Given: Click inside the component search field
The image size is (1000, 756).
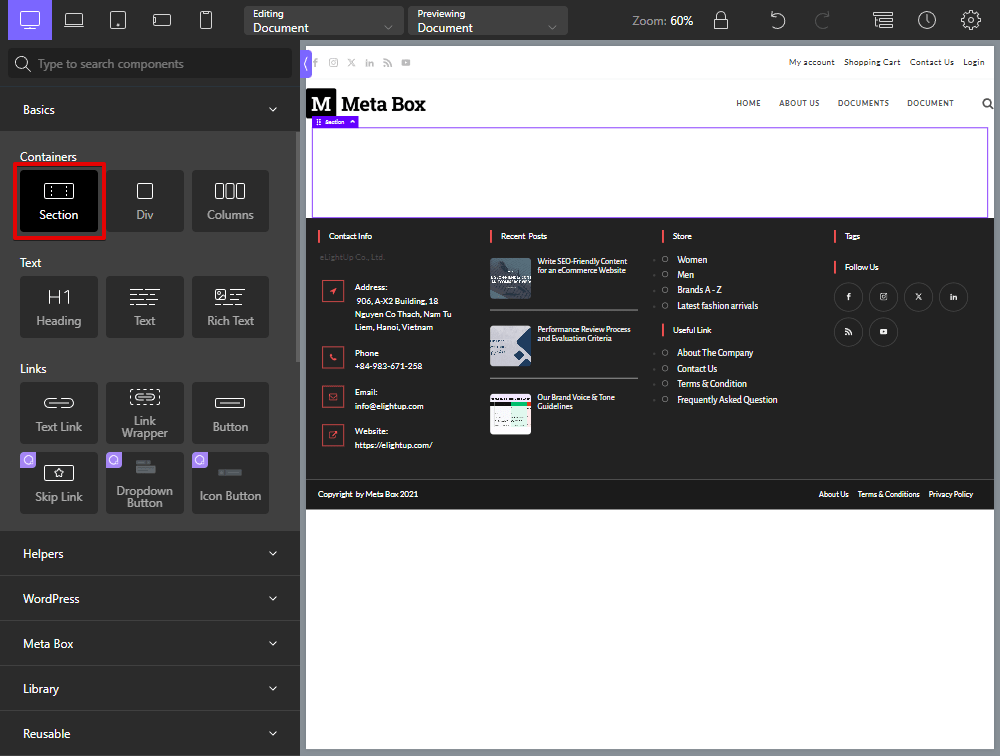Looking at the screenshot, I should [x=150, y=63].
